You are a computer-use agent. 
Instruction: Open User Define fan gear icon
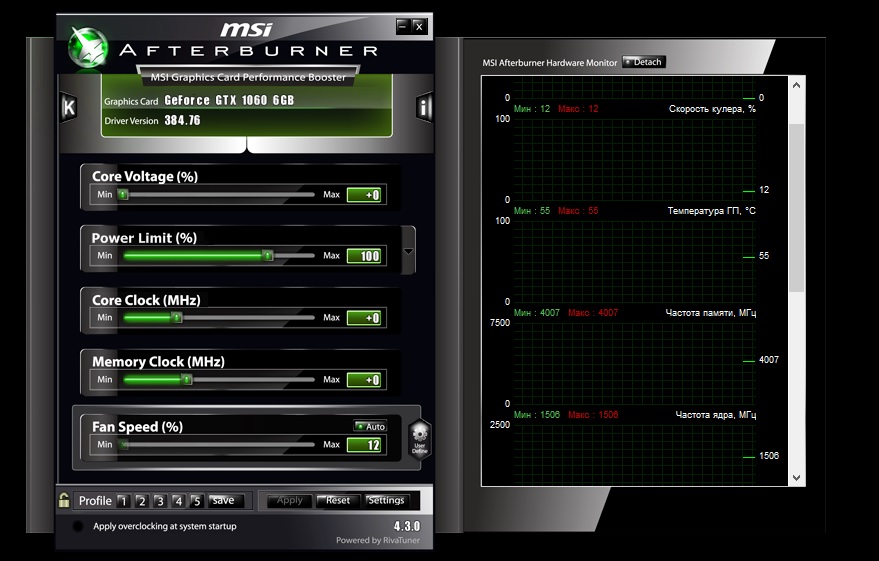click(419, 439)
